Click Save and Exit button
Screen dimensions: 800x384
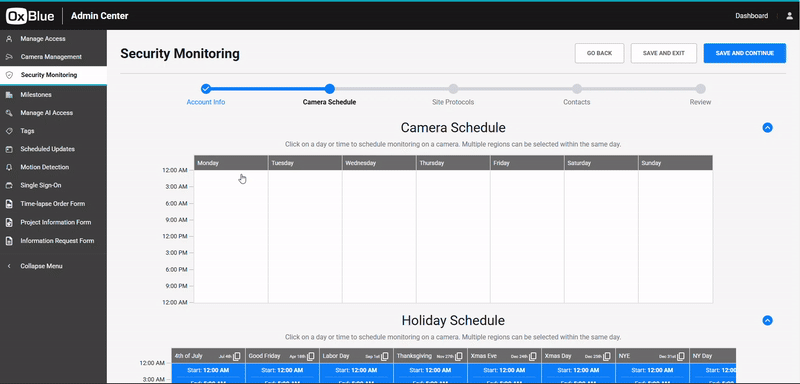tap(664, 53)
